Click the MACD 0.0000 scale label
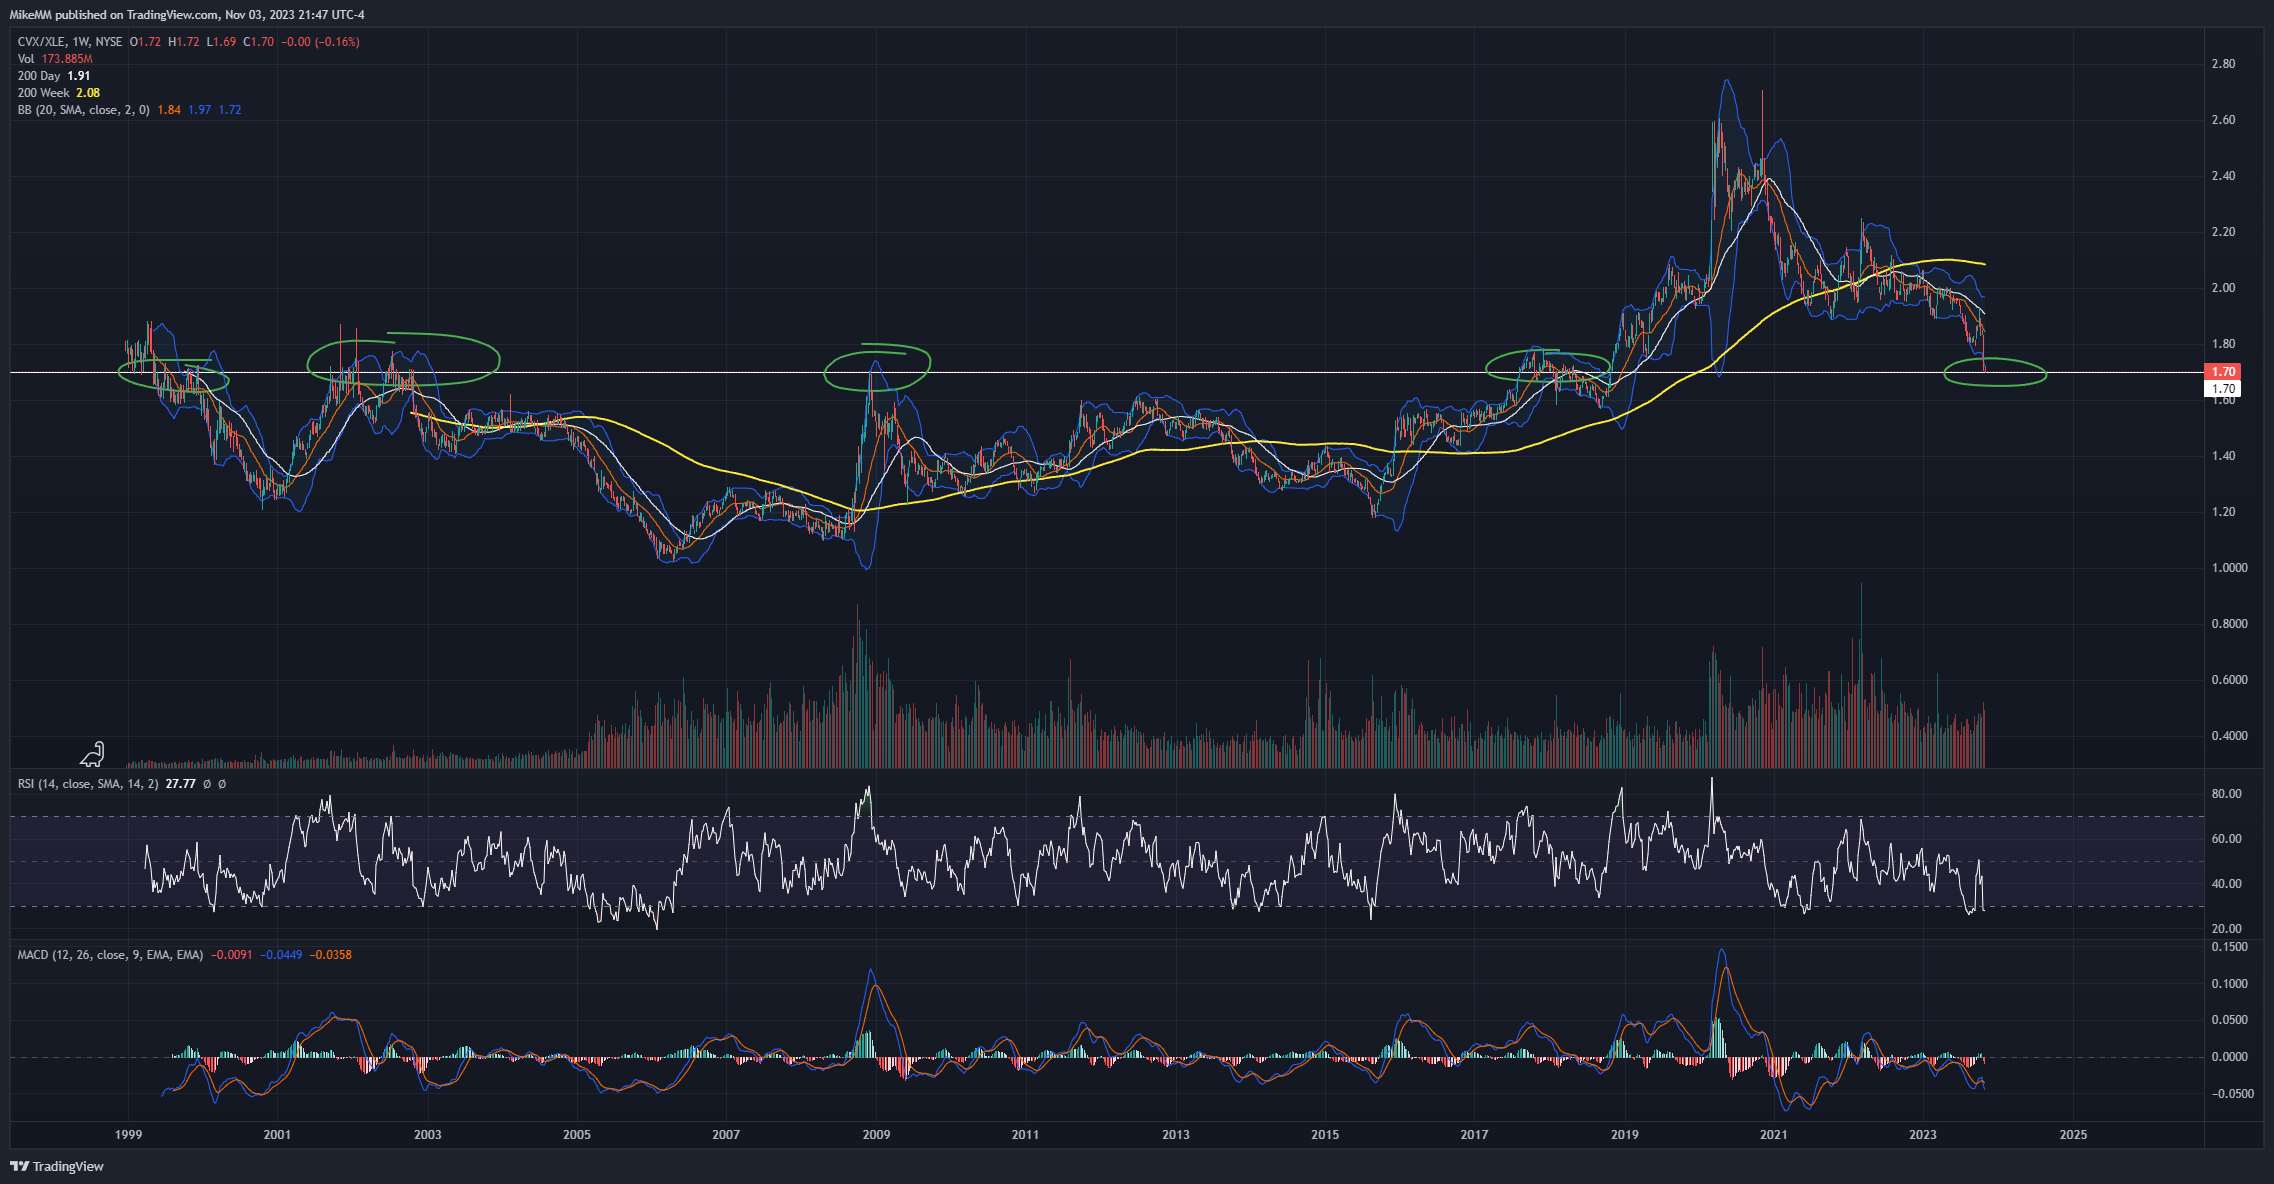 [x=2229, y=1057]
